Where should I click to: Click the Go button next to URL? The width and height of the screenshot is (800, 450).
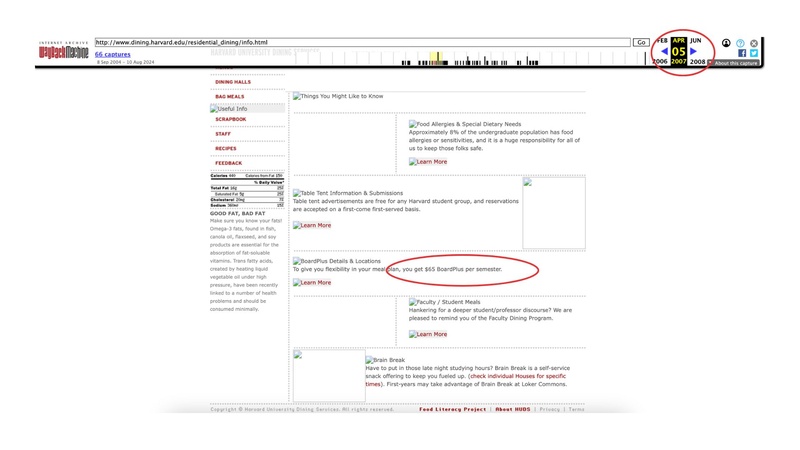(641, 42)
